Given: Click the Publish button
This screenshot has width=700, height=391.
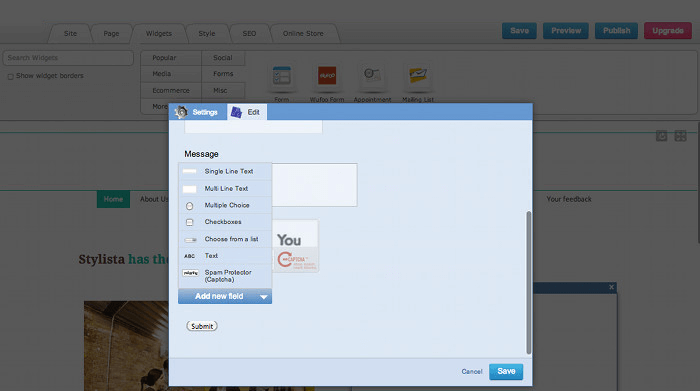Looking at the screenshot, I should [x=617, y=31].
